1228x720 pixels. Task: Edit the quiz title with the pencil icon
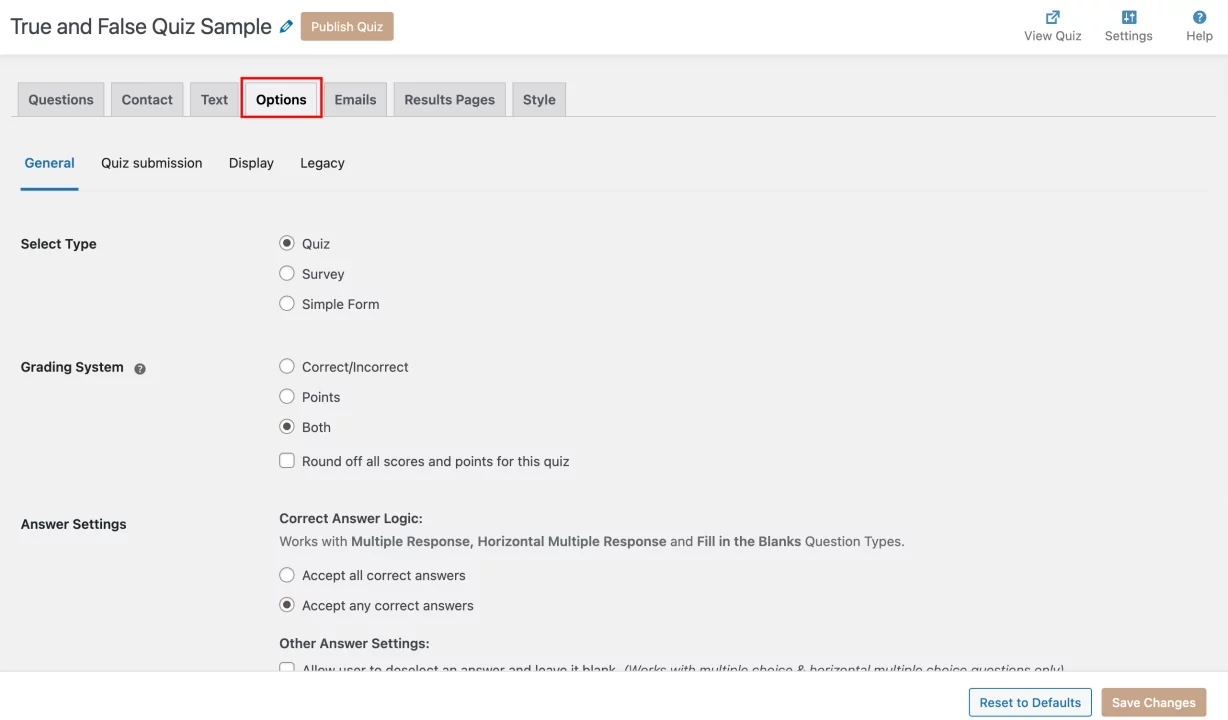pos(285,26)
